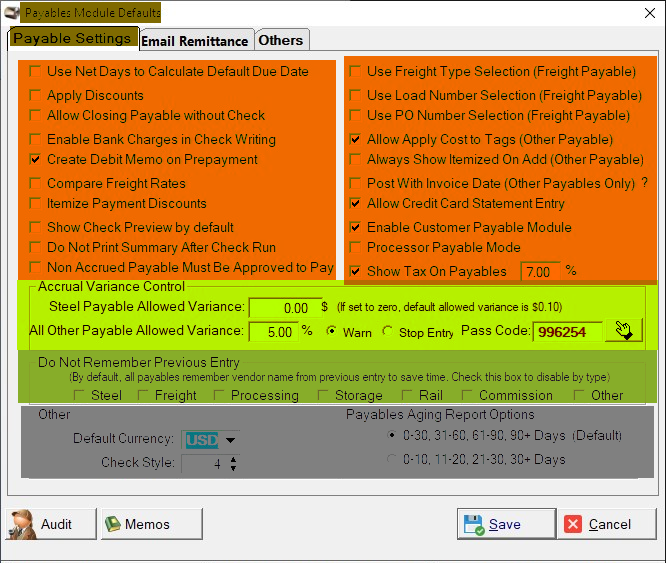The image size is (666, 563).
Task: Enable Bank Charges in Check Writing checkbox
Action: pyautogui.click(x=35, y=139)
